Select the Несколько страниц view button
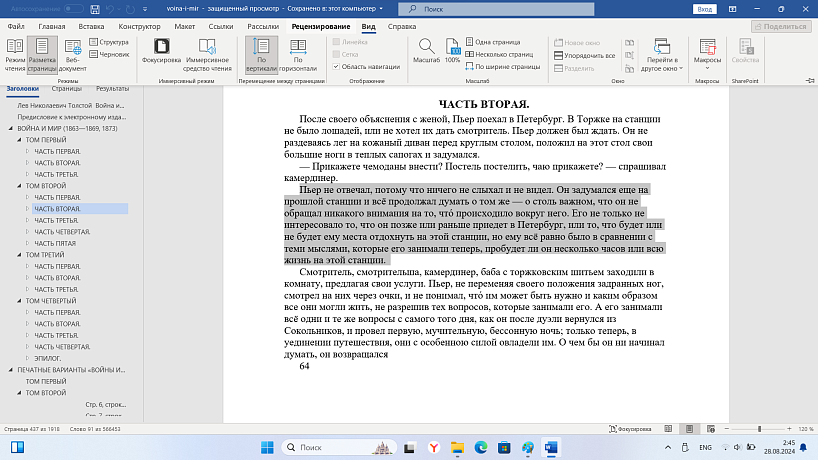Image resolution: width=818 pixels, height=460 pixels. (500, 54)
